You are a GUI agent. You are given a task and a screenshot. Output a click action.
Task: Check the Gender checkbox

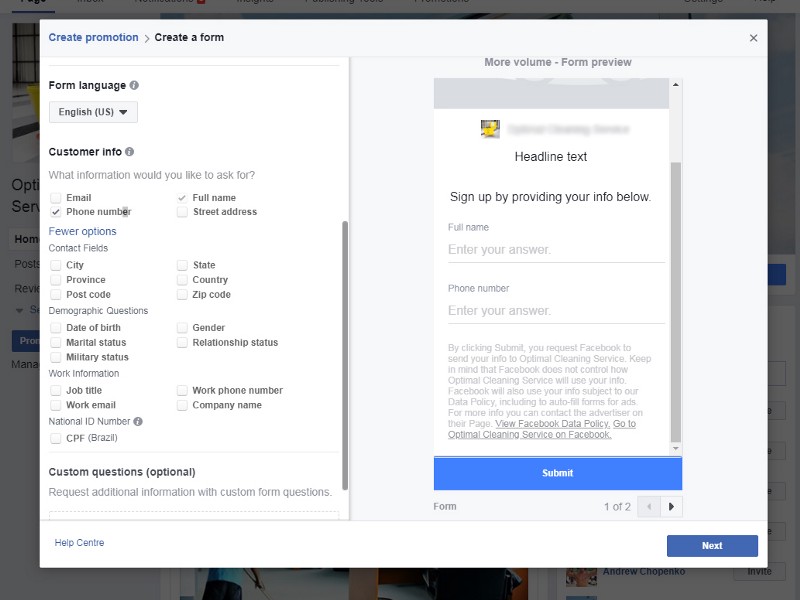182,328
